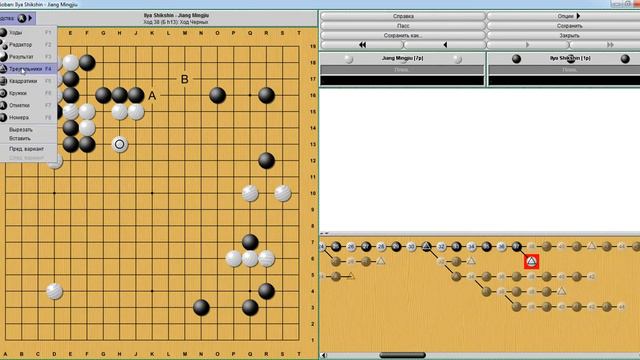Click white stone at Q10
The width and height of the screenshot is (640, 360).
click(250, 193)
